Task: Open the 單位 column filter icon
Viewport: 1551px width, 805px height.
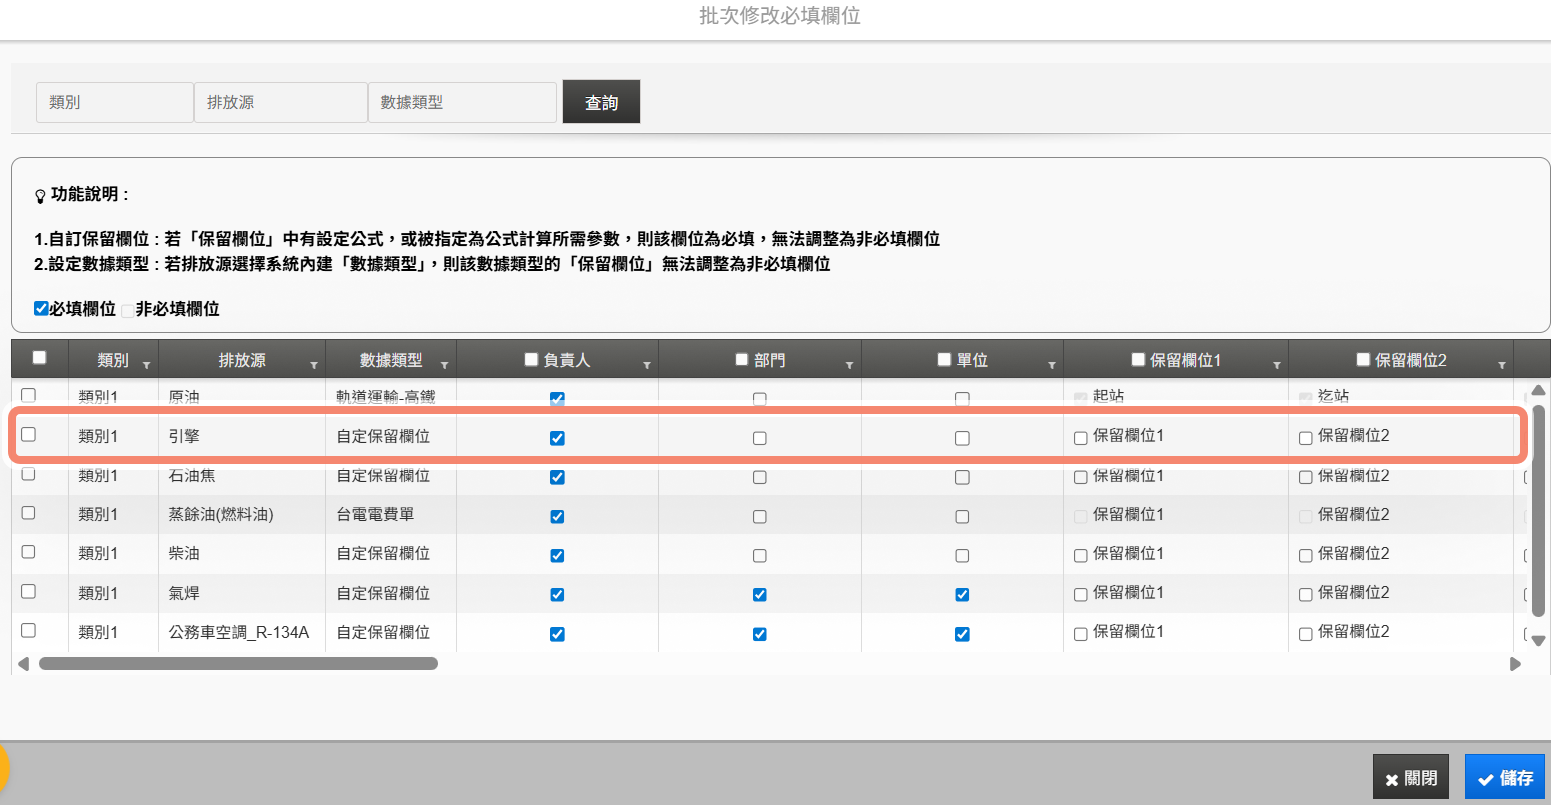Action: (1051, 365)
